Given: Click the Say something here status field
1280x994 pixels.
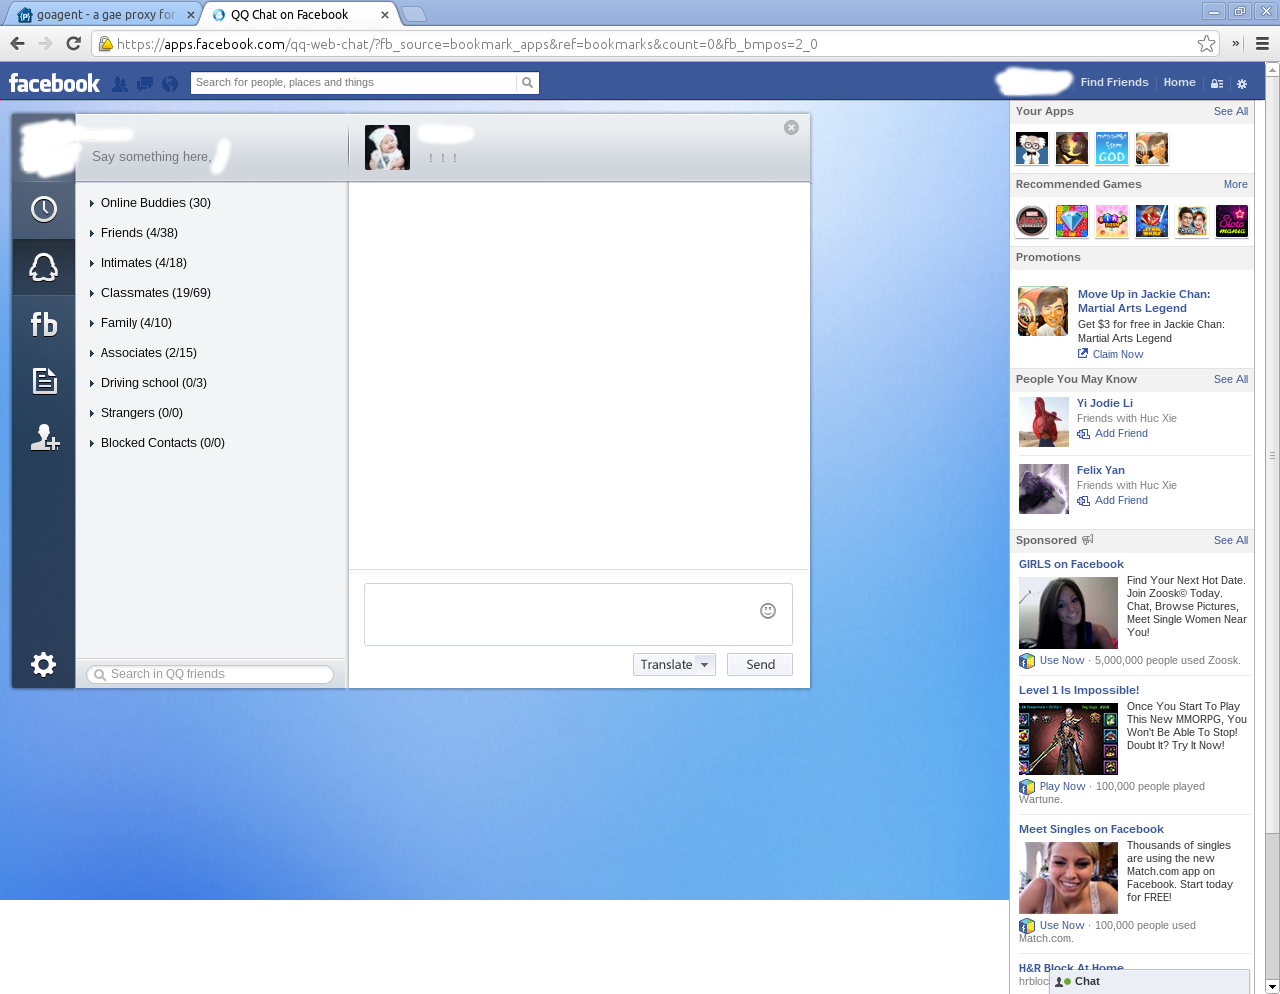Looking at the screenshot, I should (x=152, y=157).
